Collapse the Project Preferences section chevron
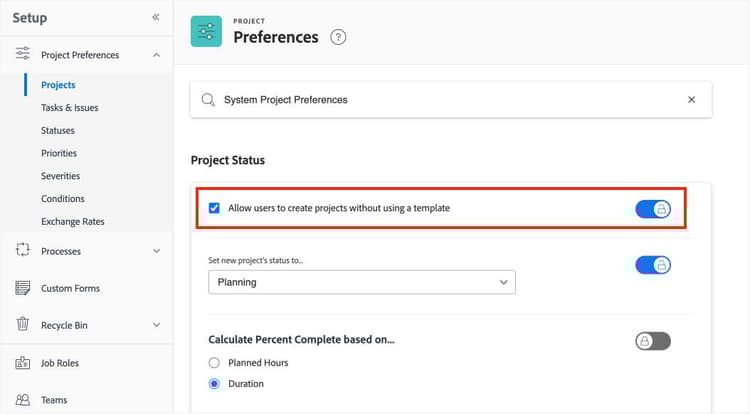 156,55
